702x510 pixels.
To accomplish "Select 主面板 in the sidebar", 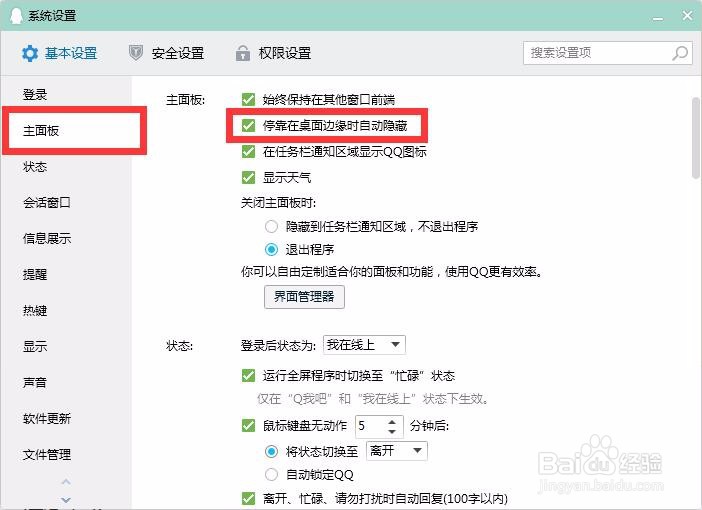I will pos(41,131).
